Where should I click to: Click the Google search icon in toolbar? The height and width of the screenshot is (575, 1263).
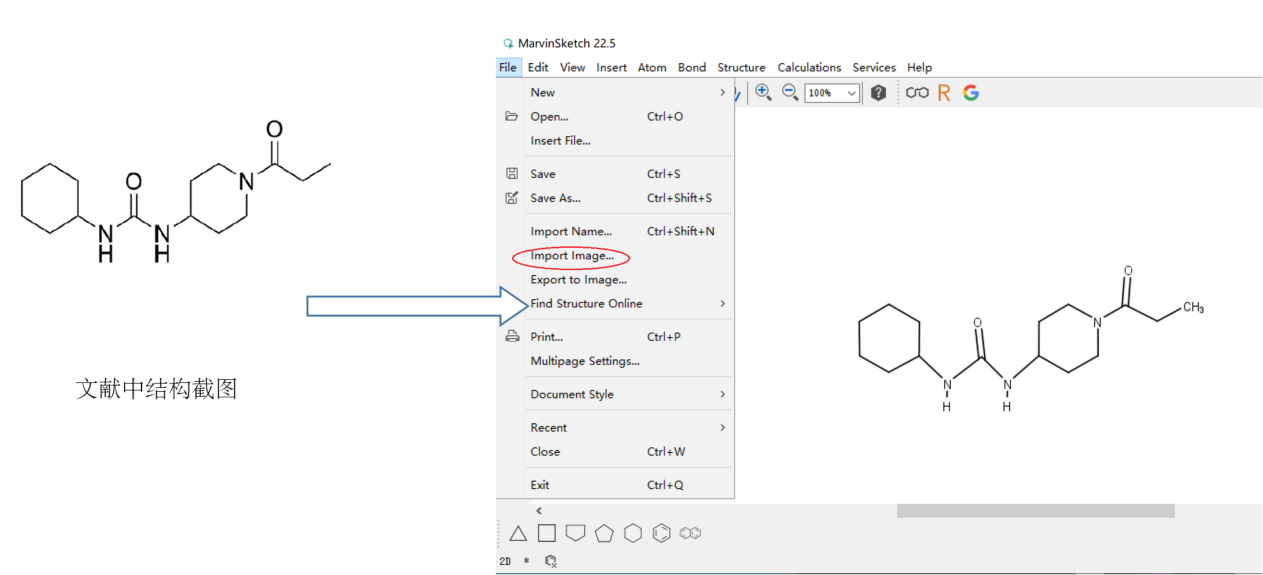[x=970, y=93]
